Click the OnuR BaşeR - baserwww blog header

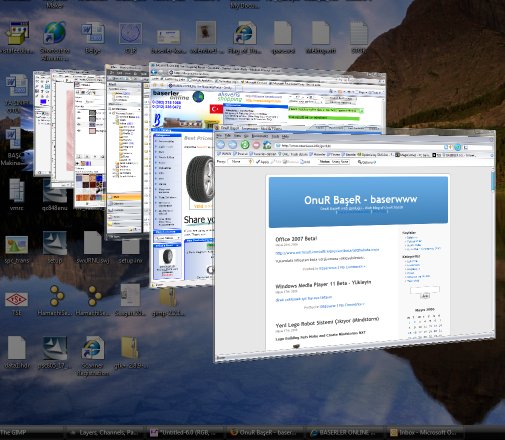tap(360, 199)
